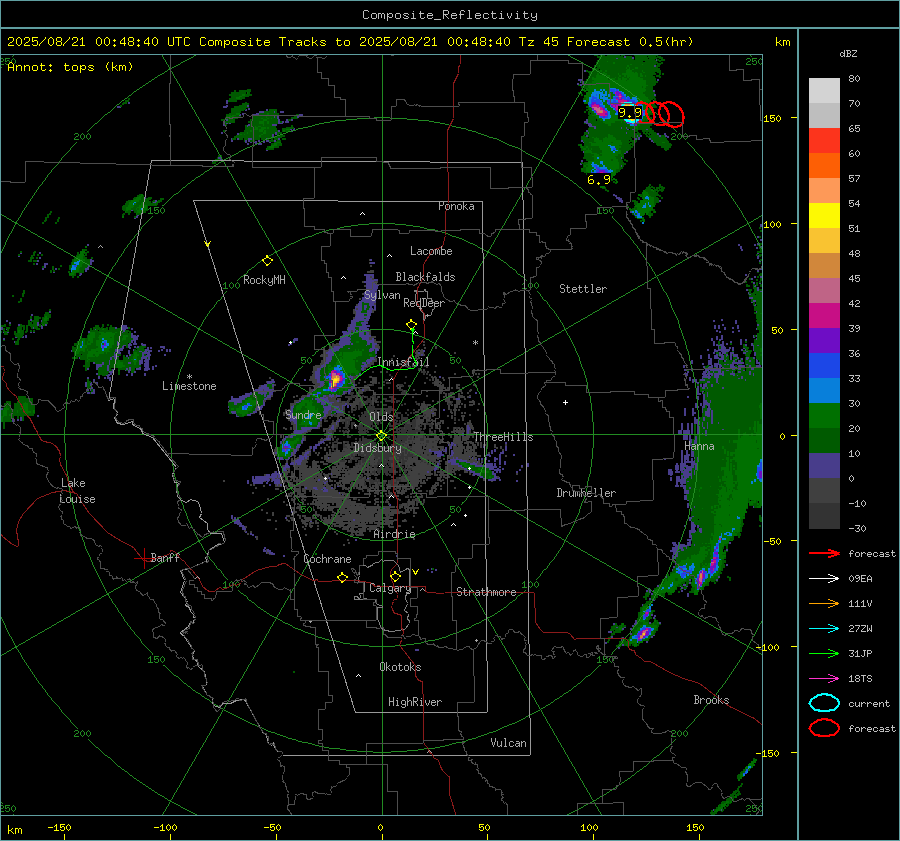Click the yellow diamond marker at Cochrane
The image size is (900, 841).
[342, 577]
